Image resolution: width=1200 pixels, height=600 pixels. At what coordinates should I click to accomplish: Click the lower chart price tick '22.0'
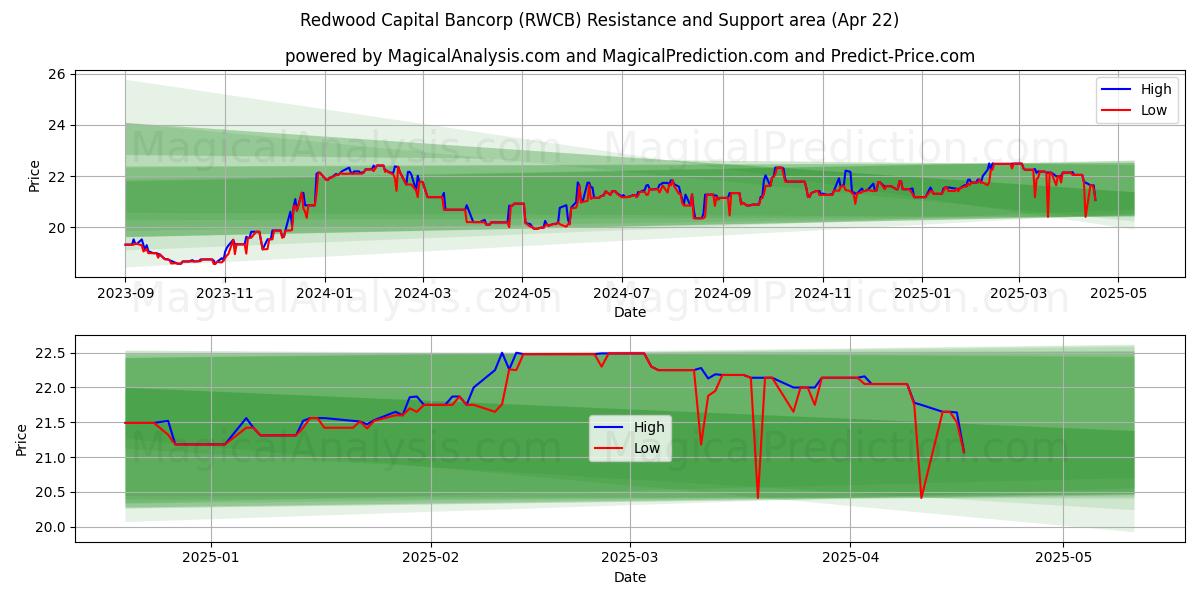(x=51, y=388)
